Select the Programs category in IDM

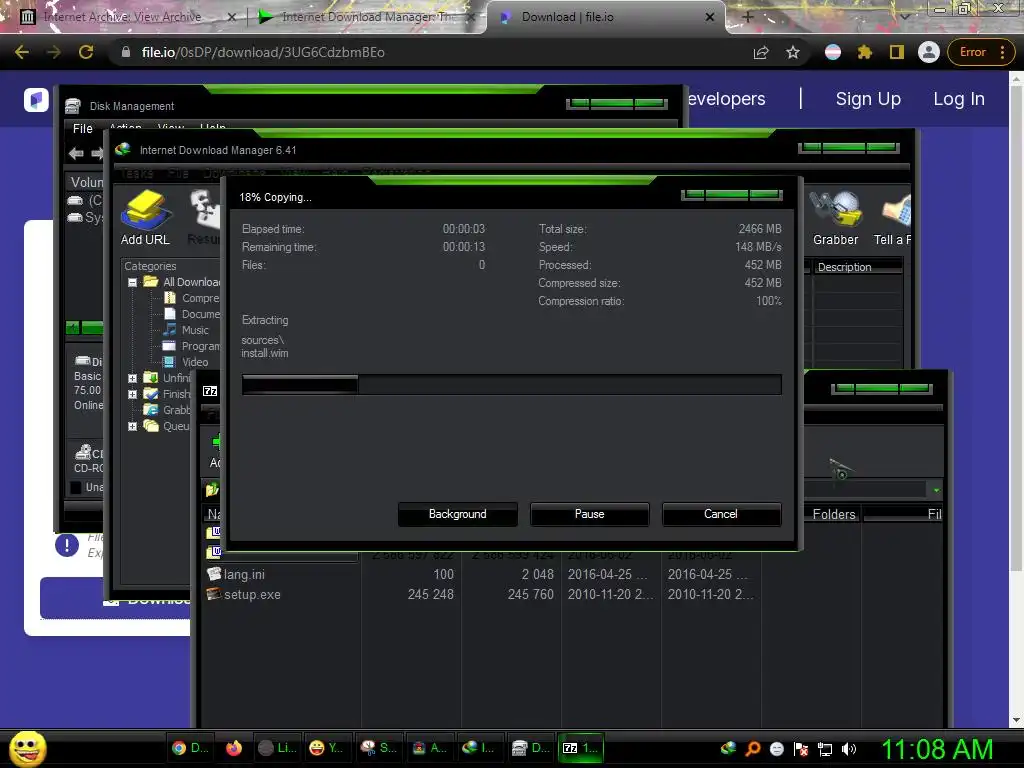pyautogui.click(x=200, y=346)
